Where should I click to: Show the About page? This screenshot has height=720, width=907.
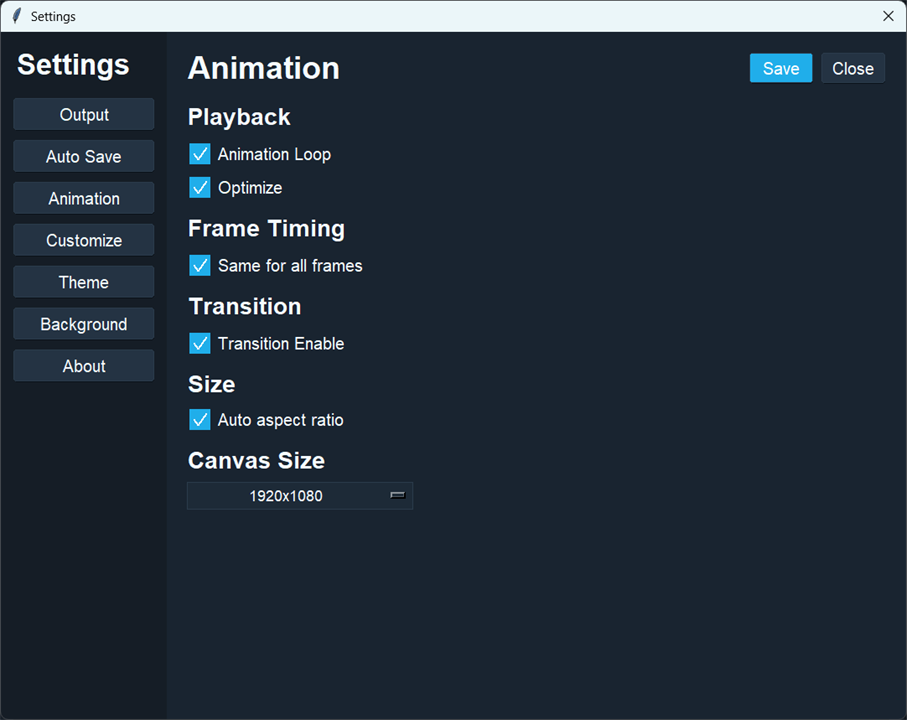point(84,366)
